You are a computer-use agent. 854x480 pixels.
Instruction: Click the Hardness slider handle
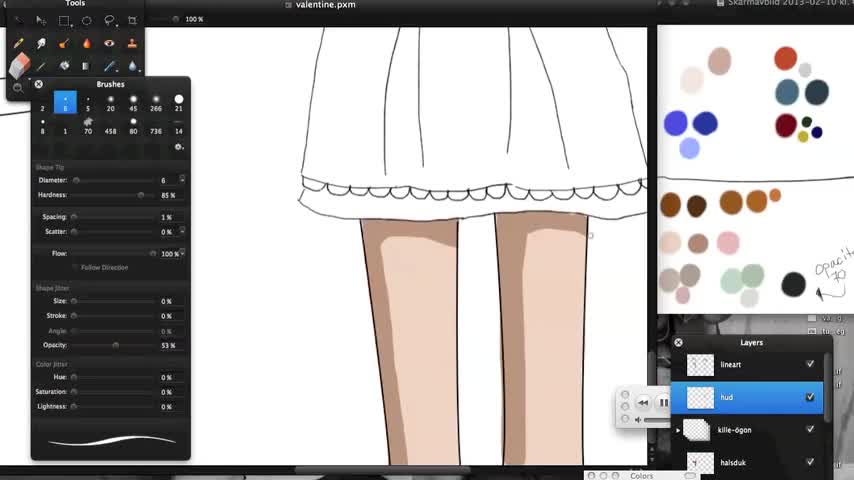(x=141, y=195)
